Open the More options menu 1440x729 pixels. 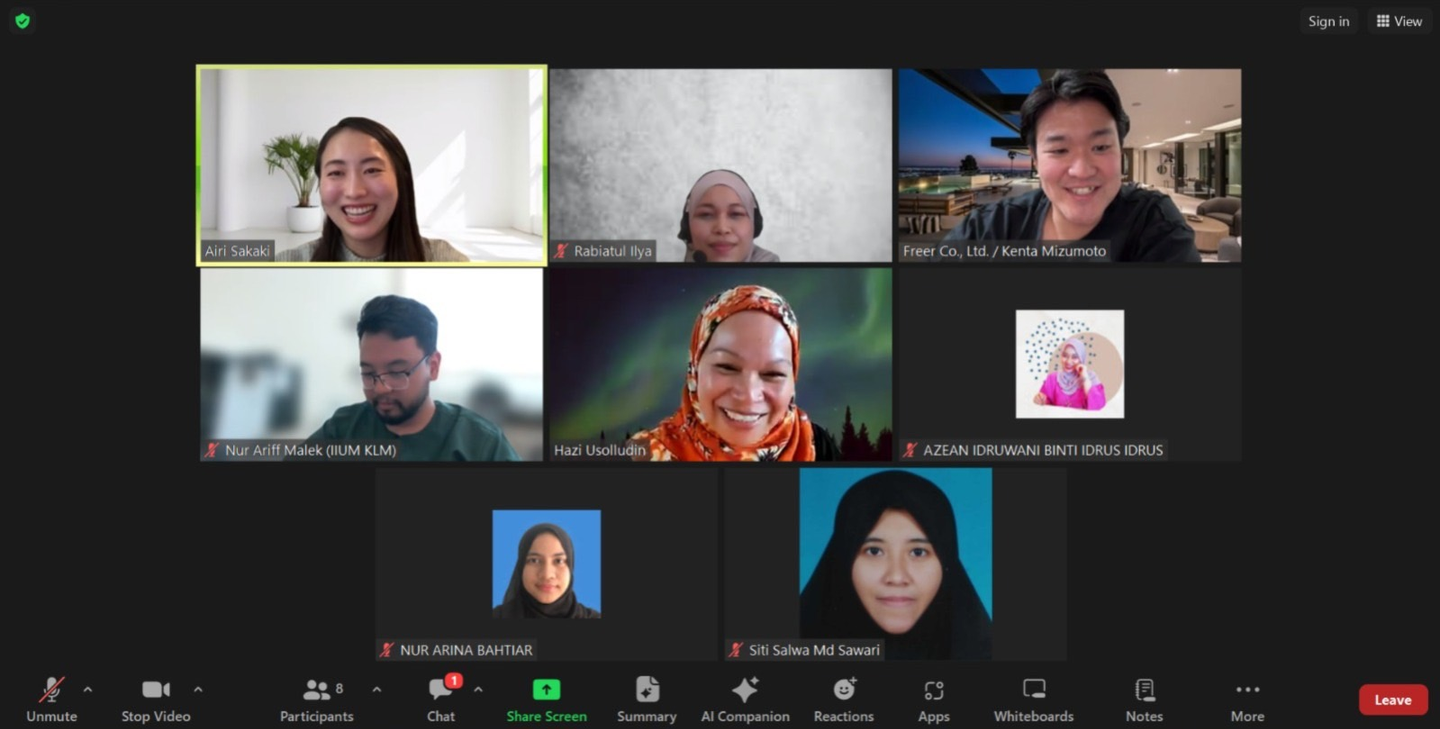[1247, 699]
